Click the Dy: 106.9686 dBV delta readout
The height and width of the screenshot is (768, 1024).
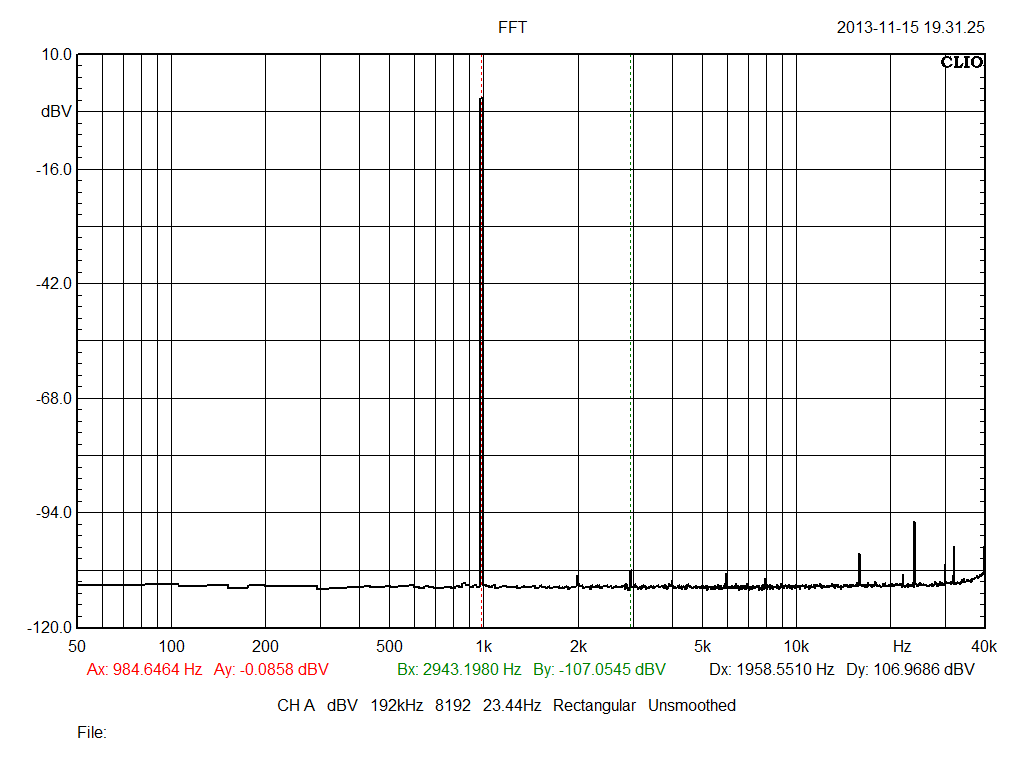(x=910, y=669)
